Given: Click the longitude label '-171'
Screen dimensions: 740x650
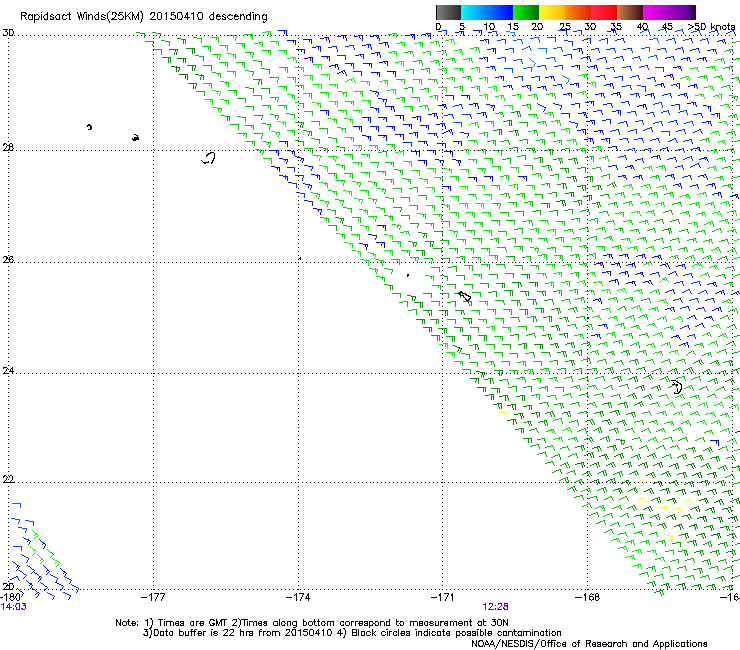Looking at the screenshot, I should point(442,597).
